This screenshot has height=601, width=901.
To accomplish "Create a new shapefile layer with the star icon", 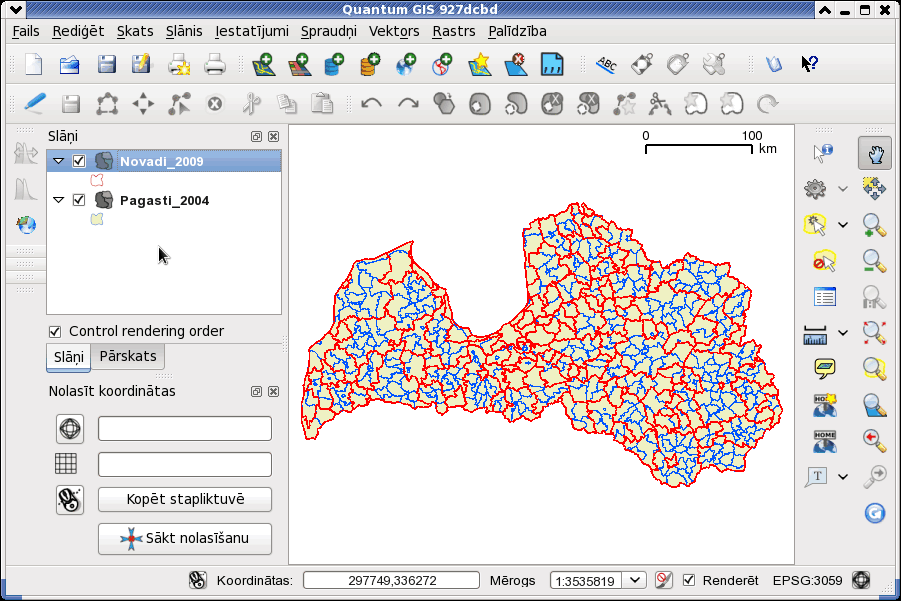I will coord(479,64).
